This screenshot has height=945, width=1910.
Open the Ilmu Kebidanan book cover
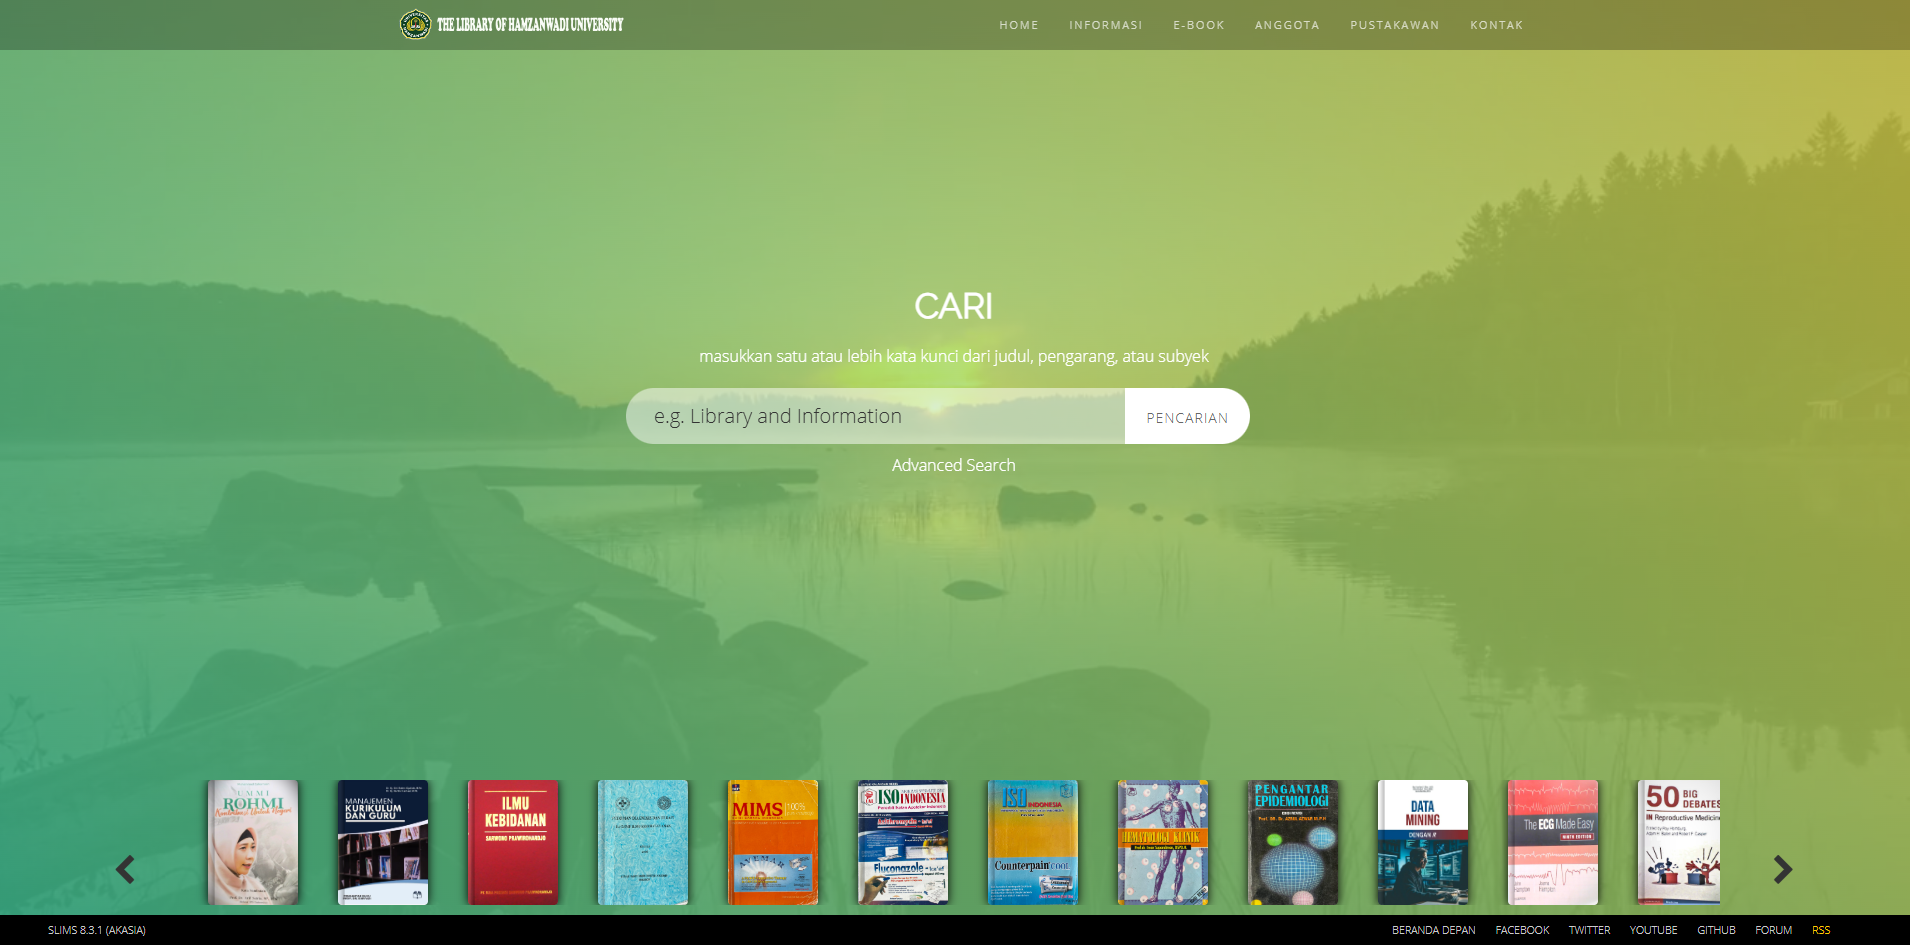tap(513, 842)
